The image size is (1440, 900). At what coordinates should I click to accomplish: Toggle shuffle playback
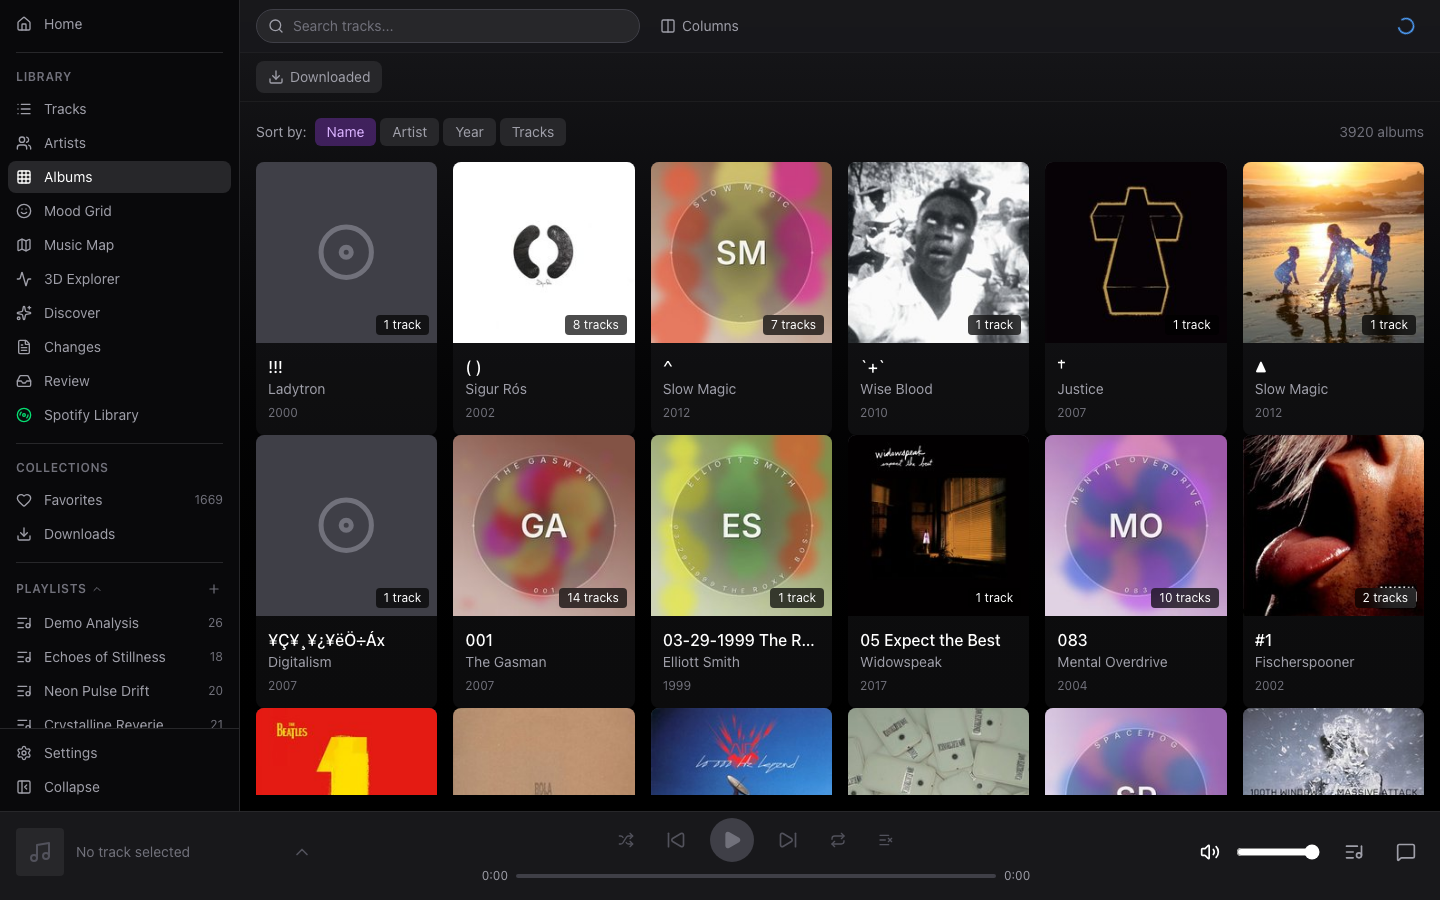click(x=626, y=840)
